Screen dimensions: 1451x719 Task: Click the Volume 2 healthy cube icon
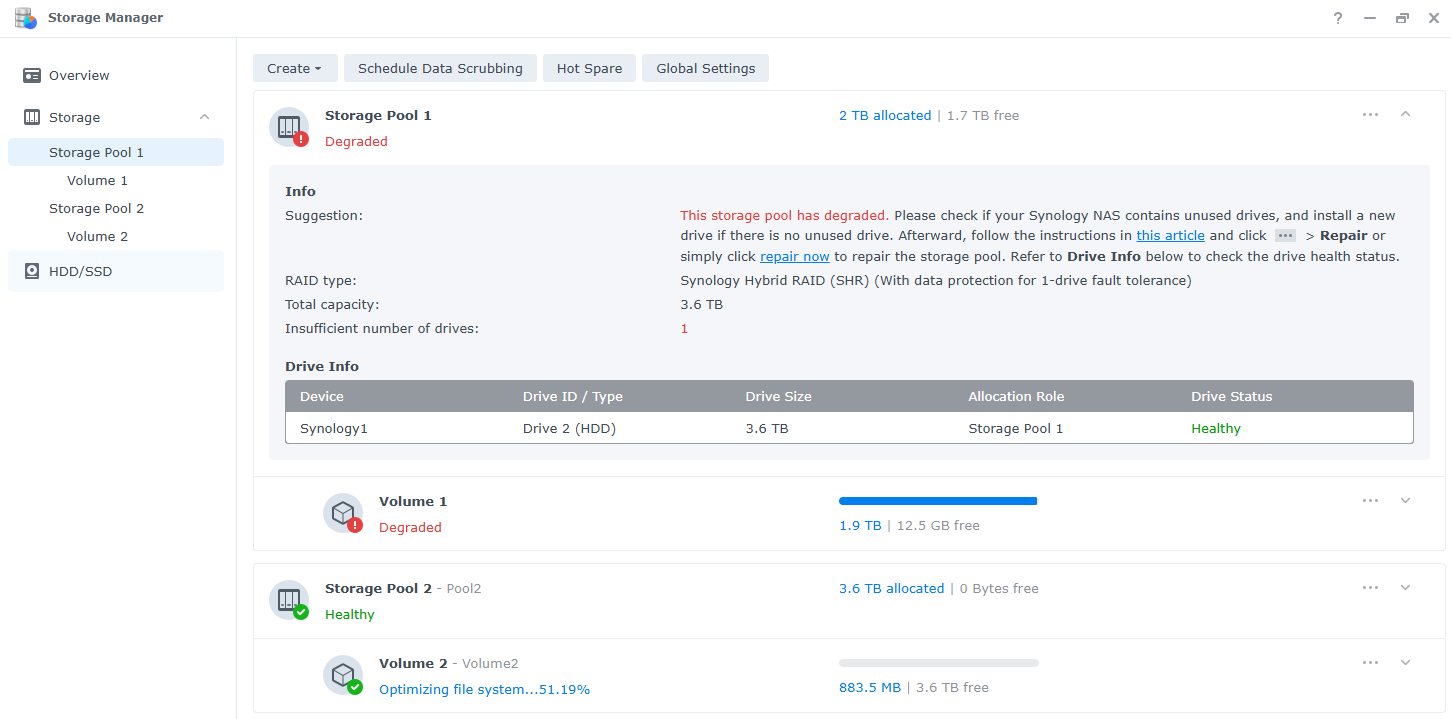click(343, 675)
